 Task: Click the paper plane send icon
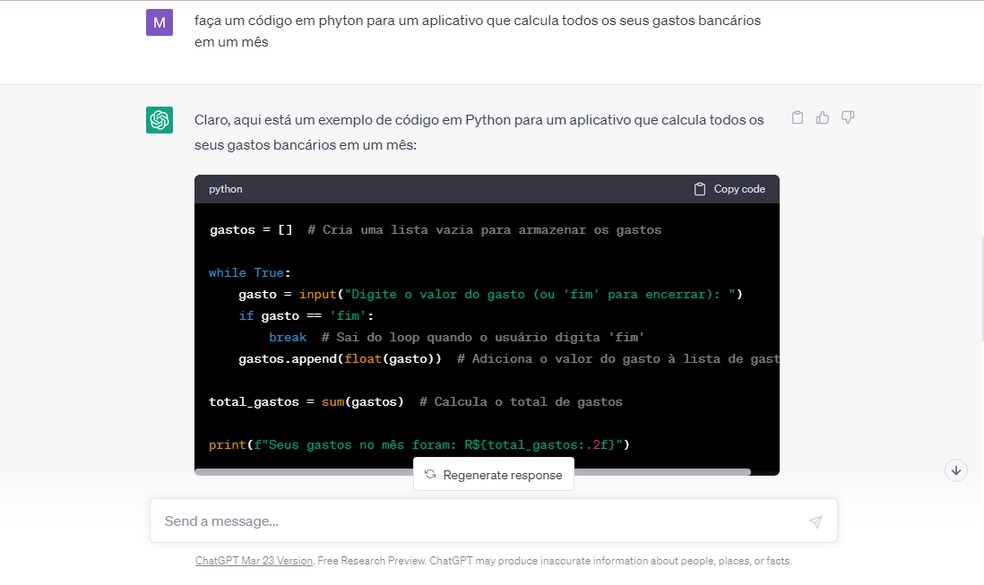[815, 521]
